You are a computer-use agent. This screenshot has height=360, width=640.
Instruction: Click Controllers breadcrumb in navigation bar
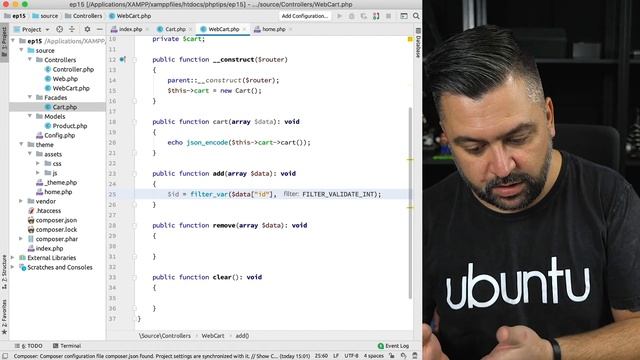click(84, 16)
